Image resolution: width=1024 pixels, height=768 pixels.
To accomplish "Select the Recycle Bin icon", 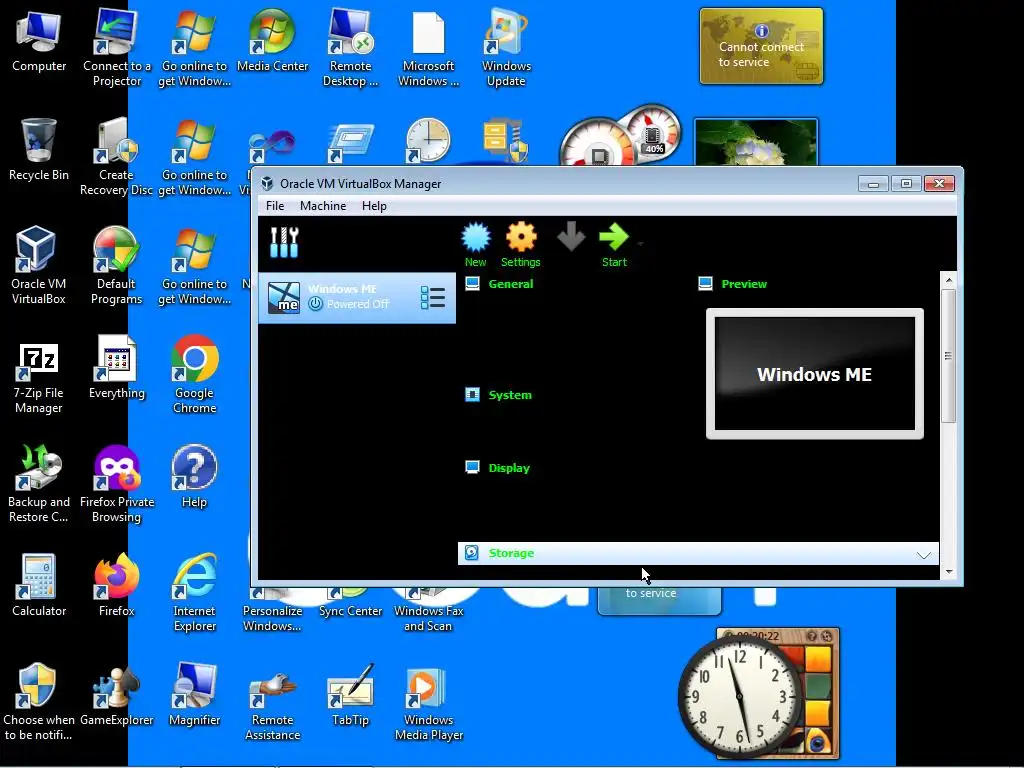I will [x=39, y=150].
